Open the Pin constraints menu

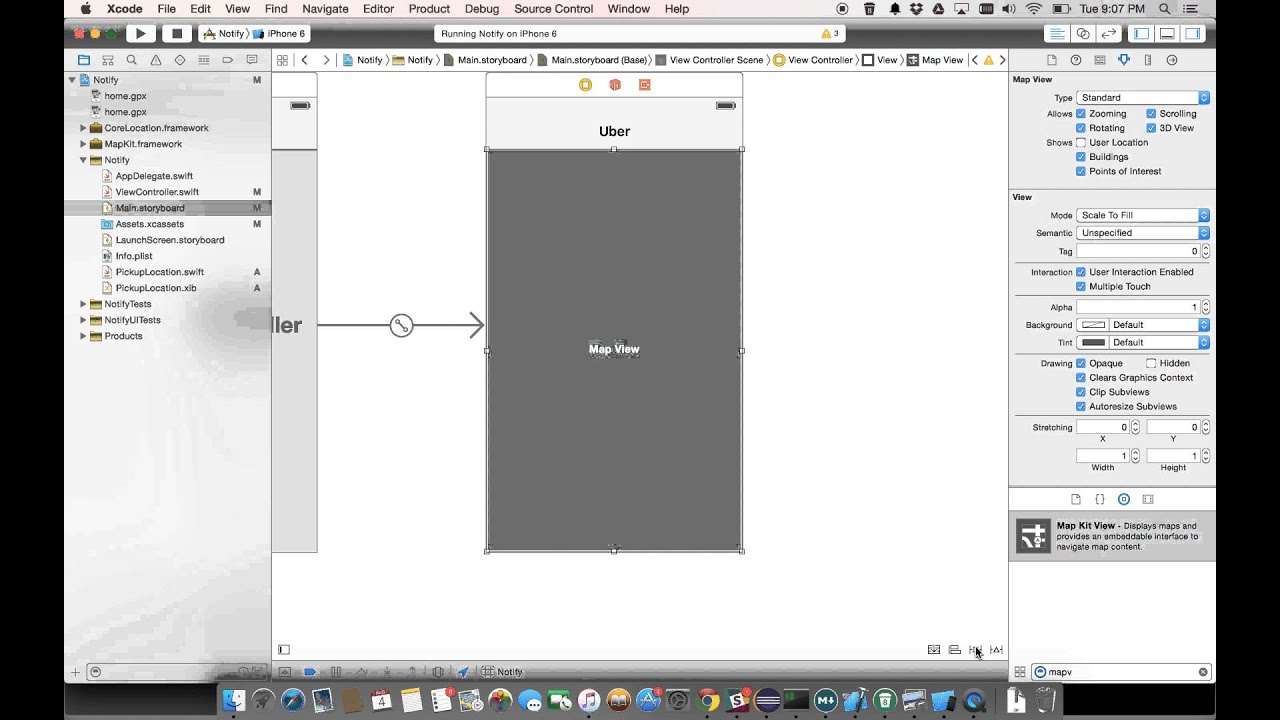[x=975, y=650]
